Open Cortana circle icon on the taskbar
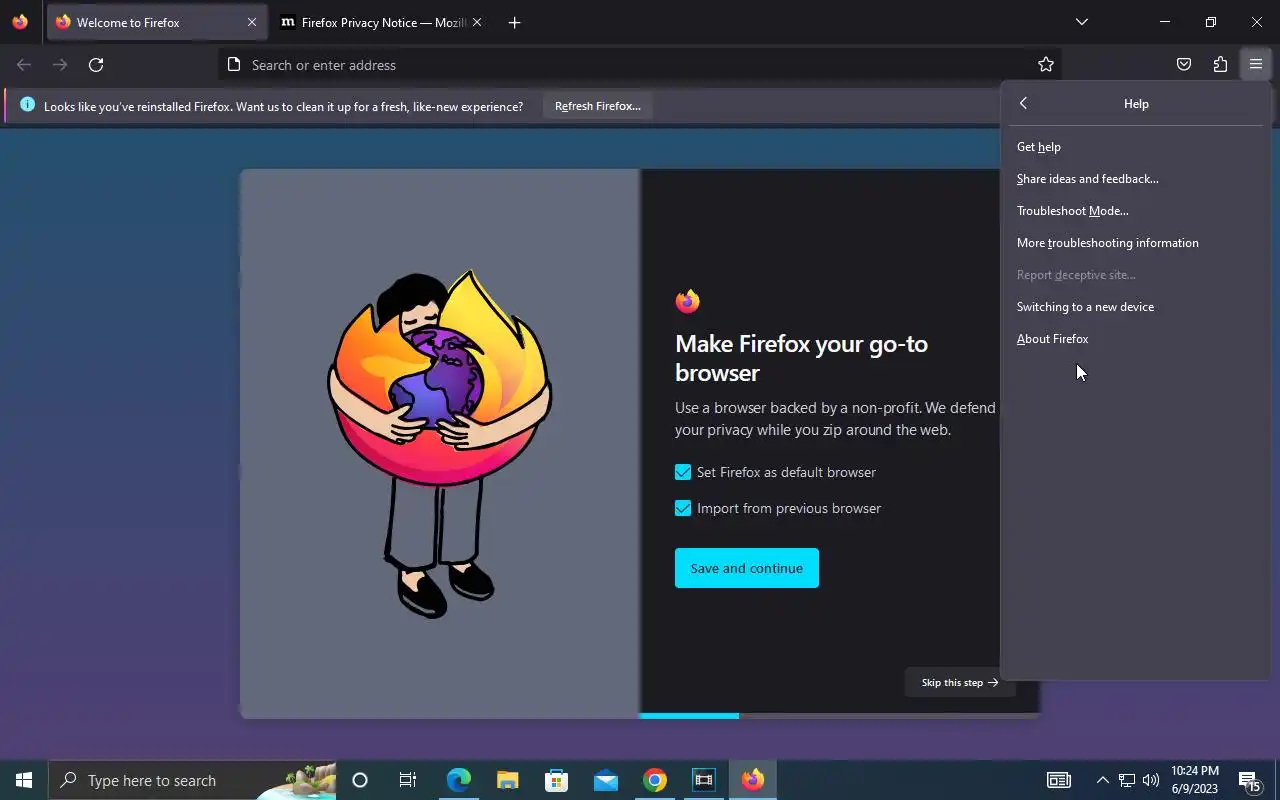Viewport: 1280px width, 800px height. tap(360, 780)
